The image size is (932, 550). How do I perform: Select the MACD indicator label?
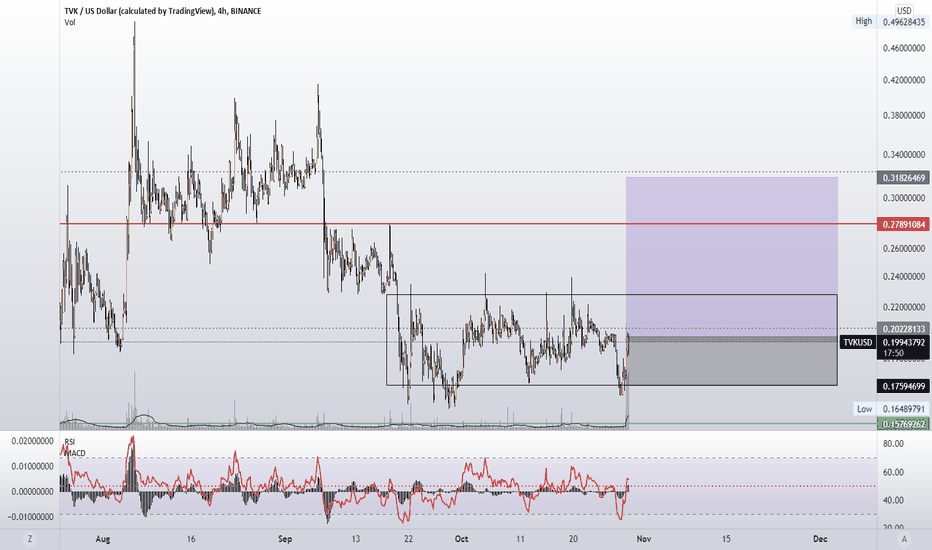tap(75, 453)
